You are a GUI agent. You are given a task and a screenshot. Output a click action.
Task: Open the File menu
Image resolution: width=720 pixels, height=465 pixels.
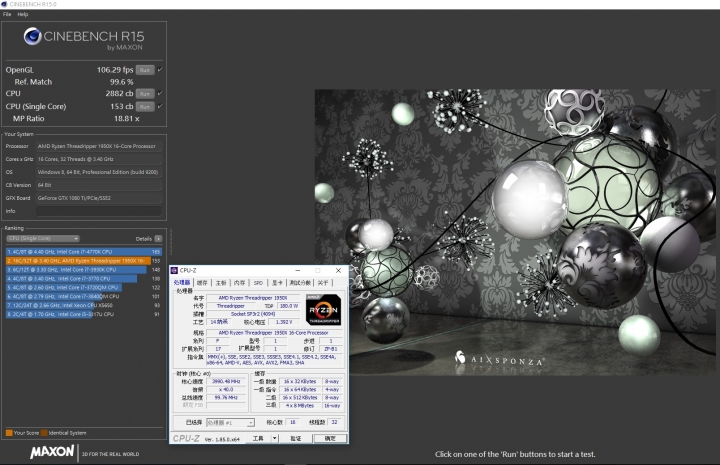[x=7, y=14]
